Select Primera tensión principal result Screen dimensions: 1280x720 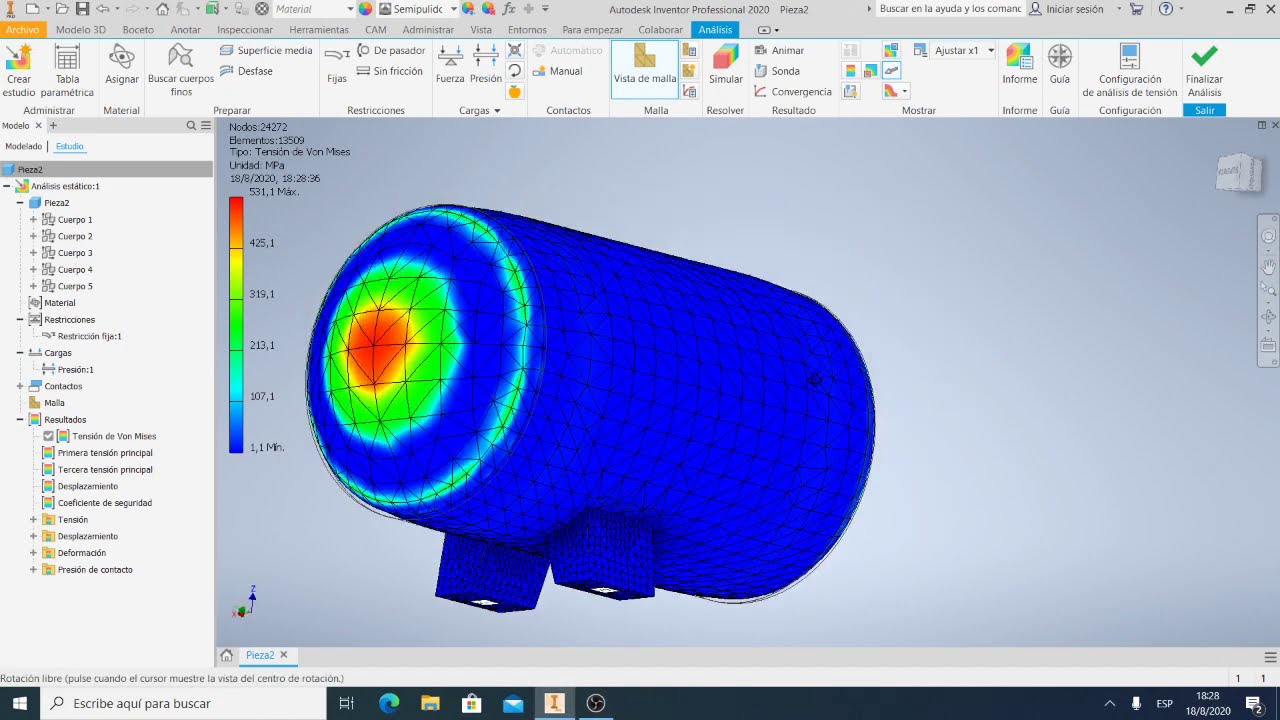pos(105,453)
